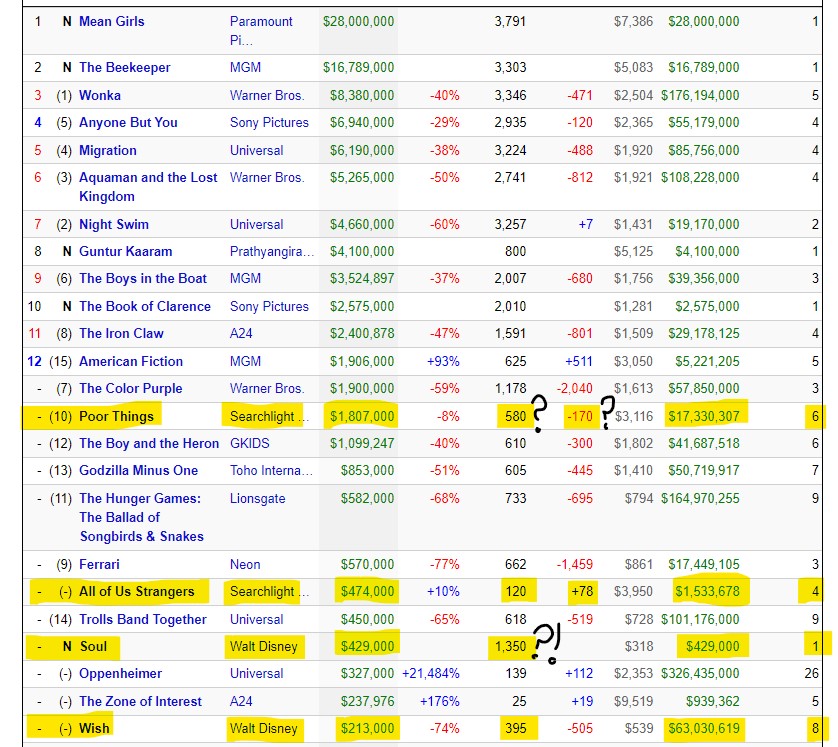Click the Night Swim title
Viewport: 838px width, 747px height.
114,225
